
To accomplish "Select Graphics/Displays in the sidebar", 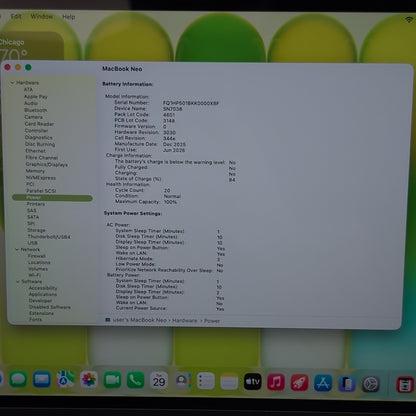I will tap(47, 164).
